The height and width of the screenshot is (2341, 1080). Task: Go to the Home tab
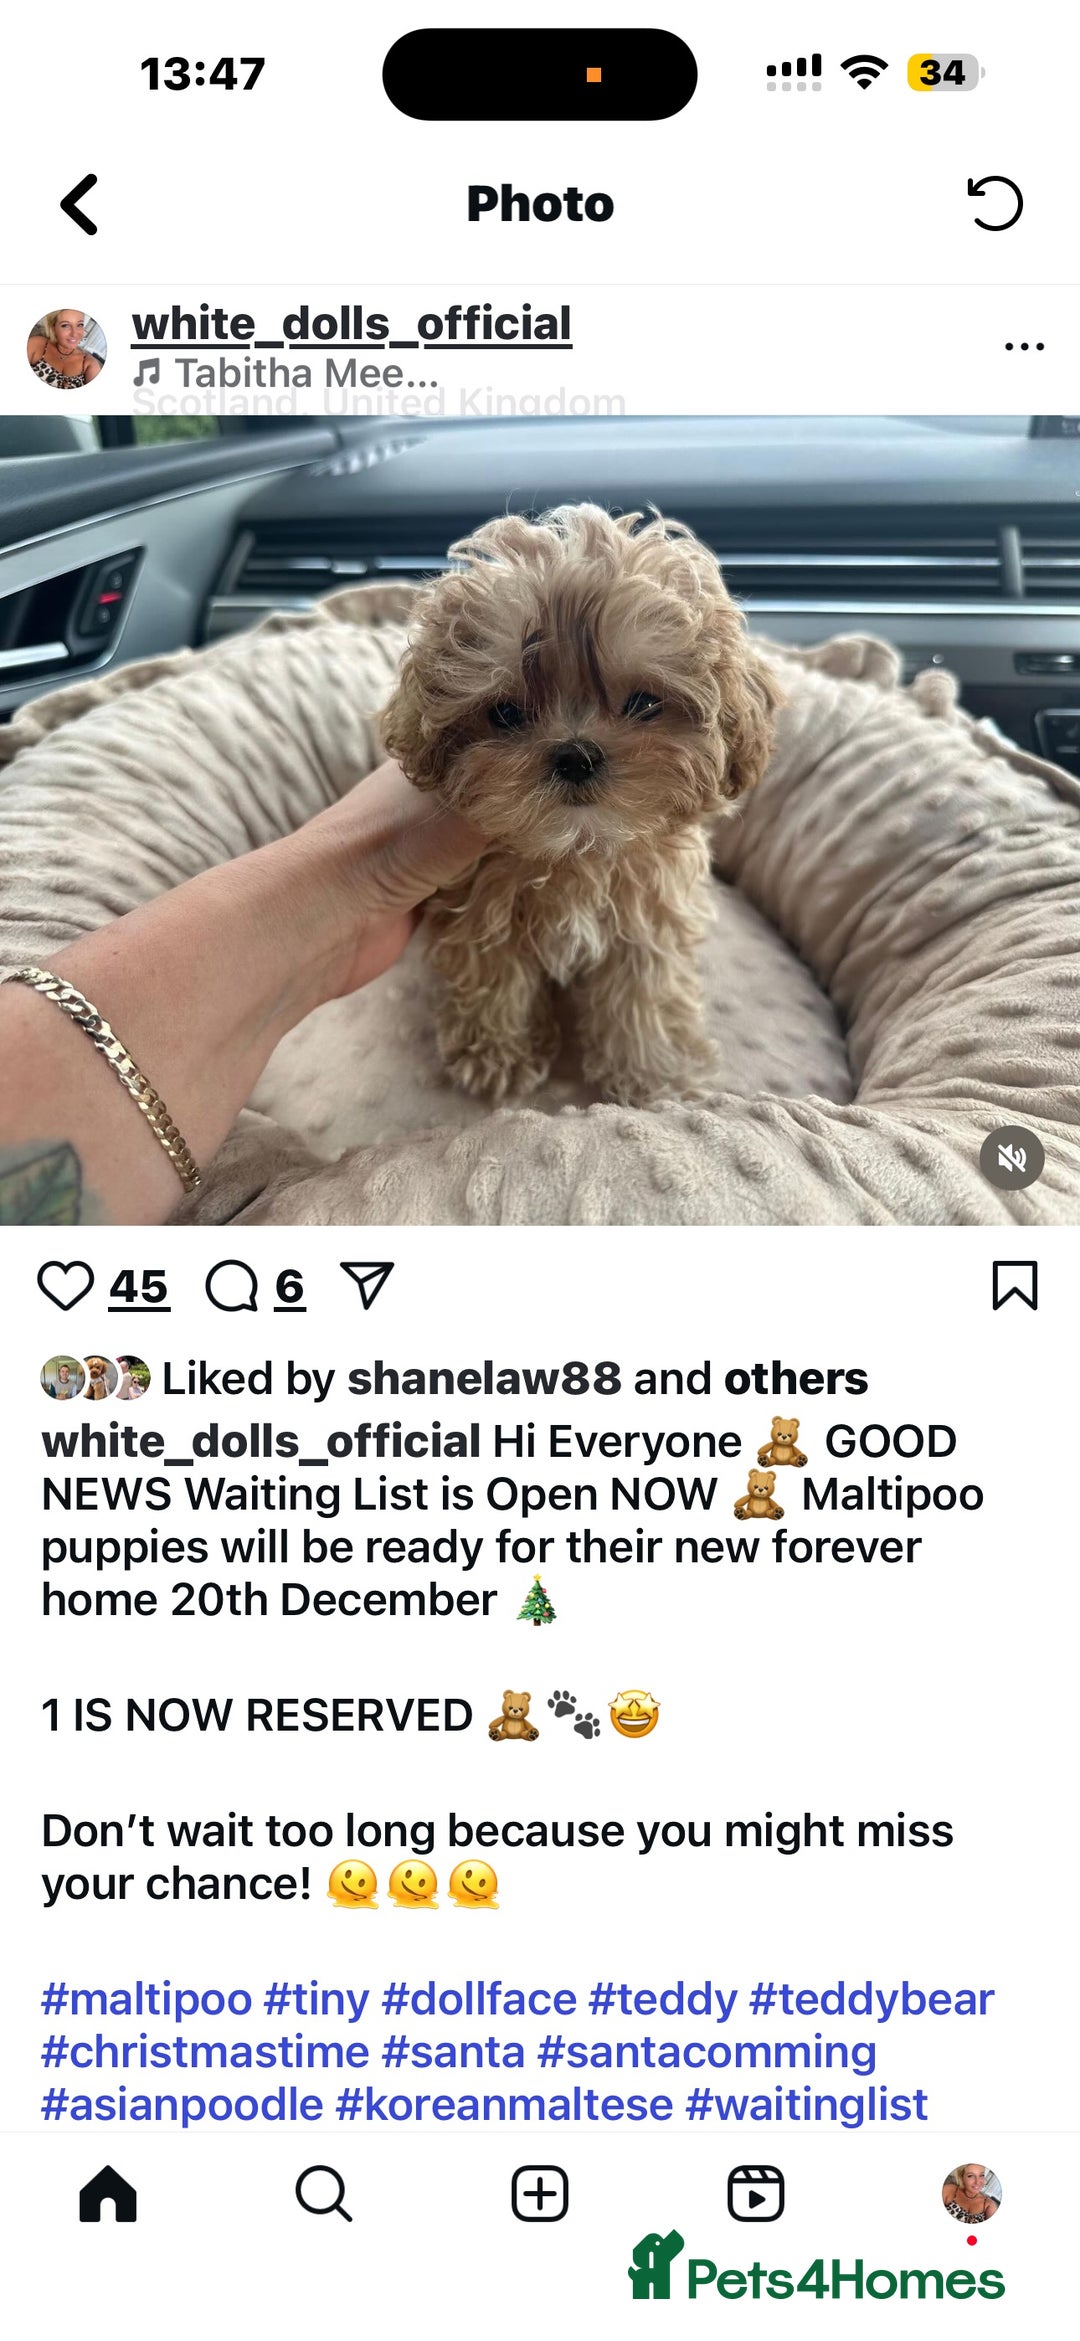(x=108, y=2194)
